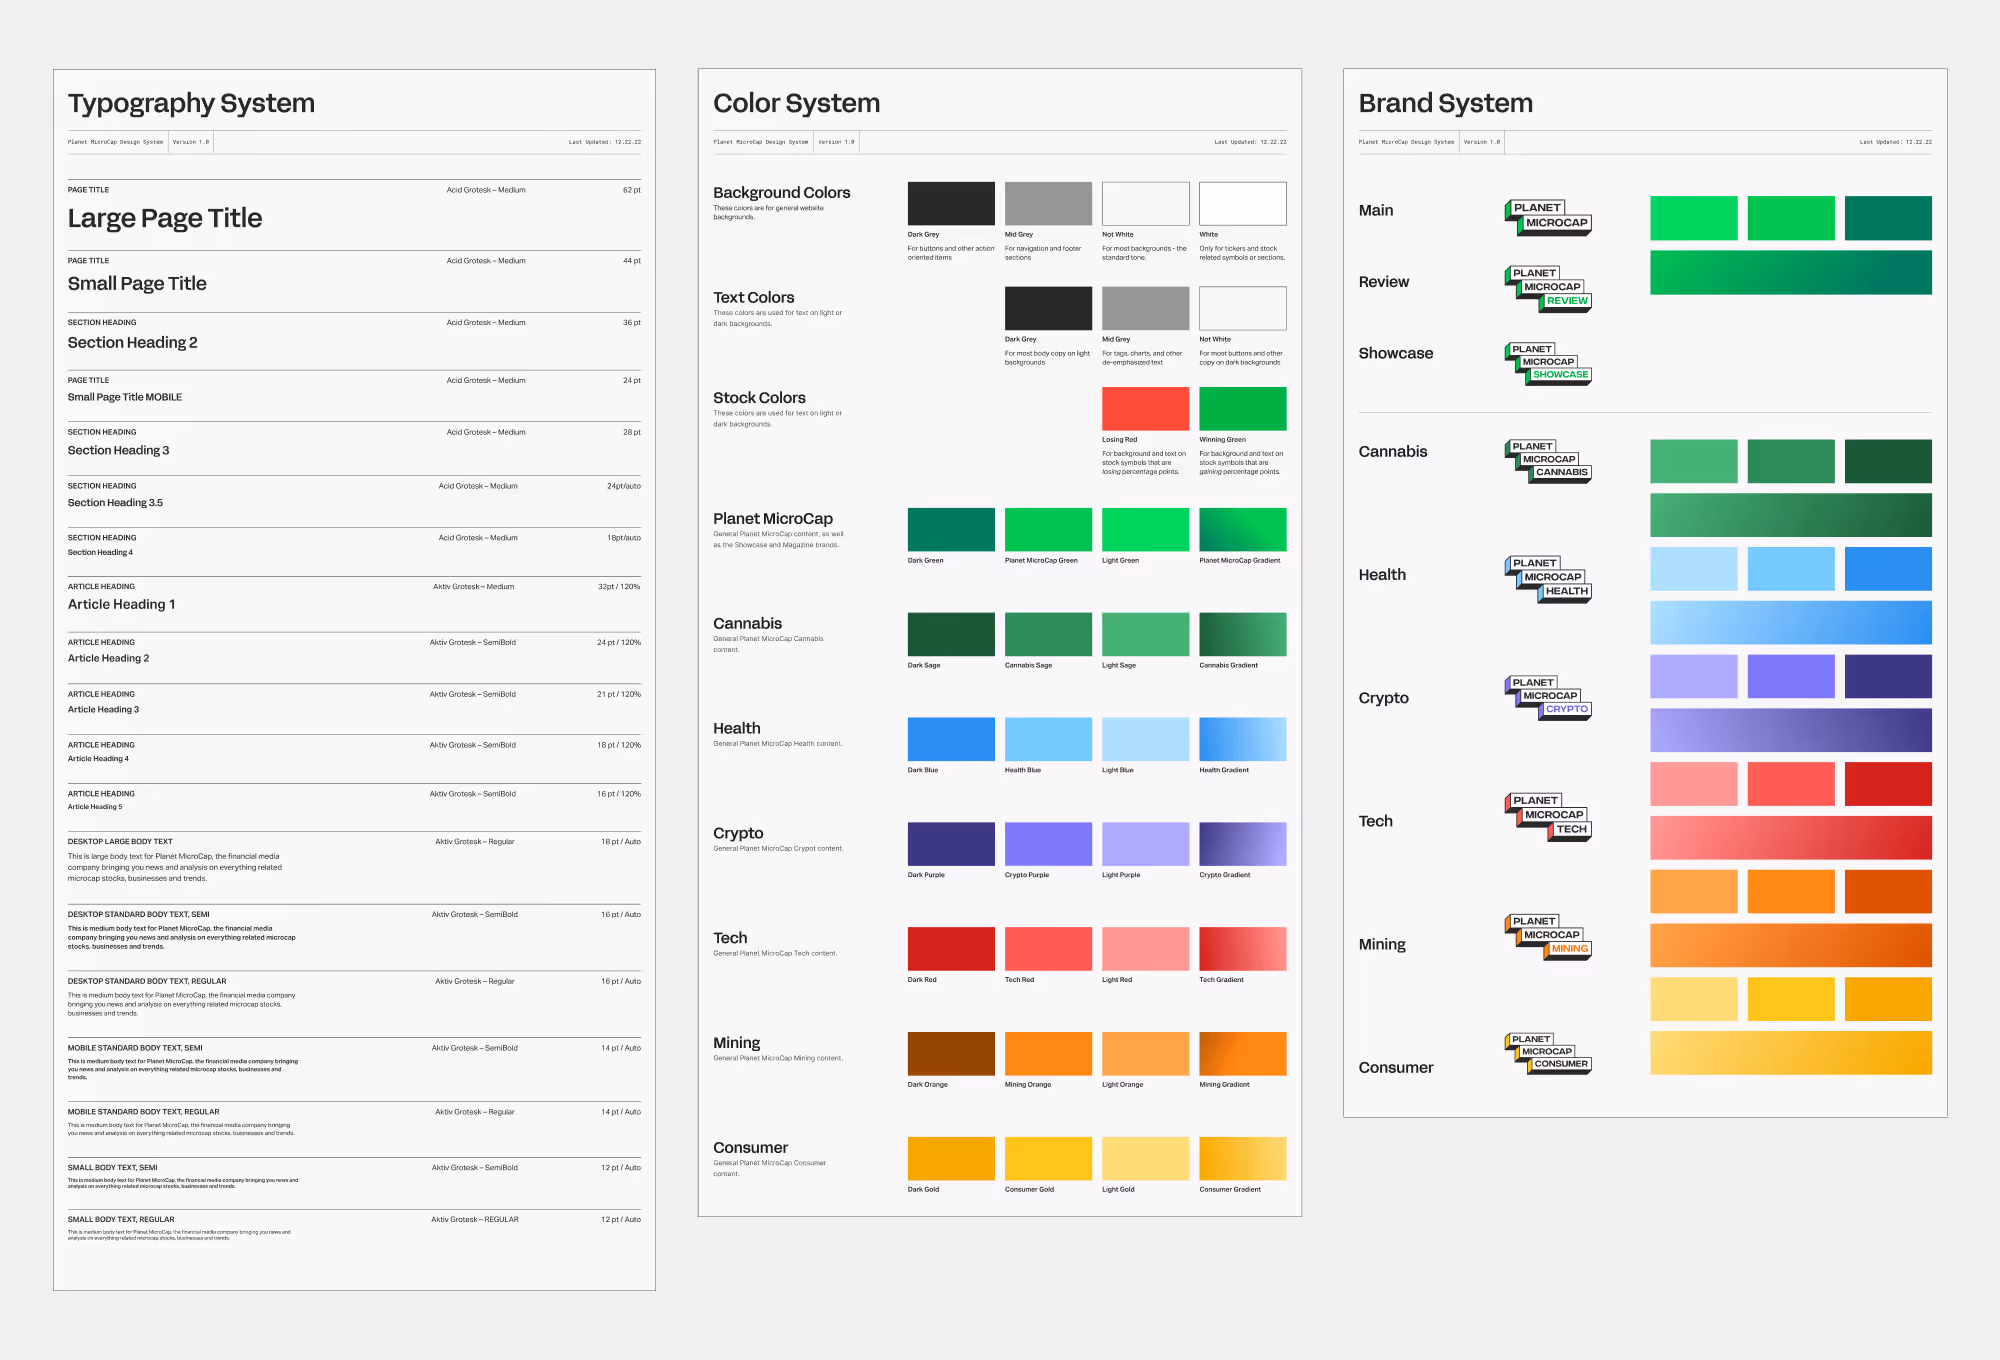Select the wide Crypto gradient bar in Brand System

pos(1791,730)
